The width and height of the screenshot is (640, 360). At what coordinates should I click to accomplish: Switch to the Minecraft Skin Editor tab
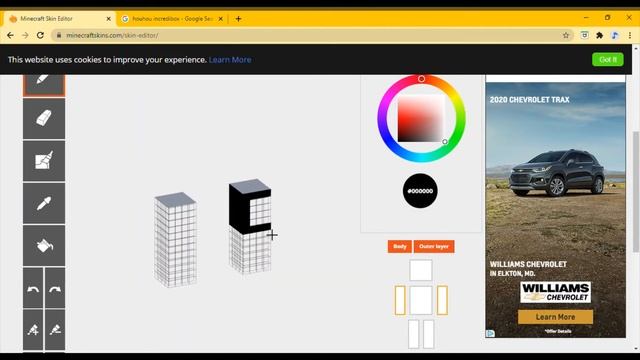(x=60, y=19)
